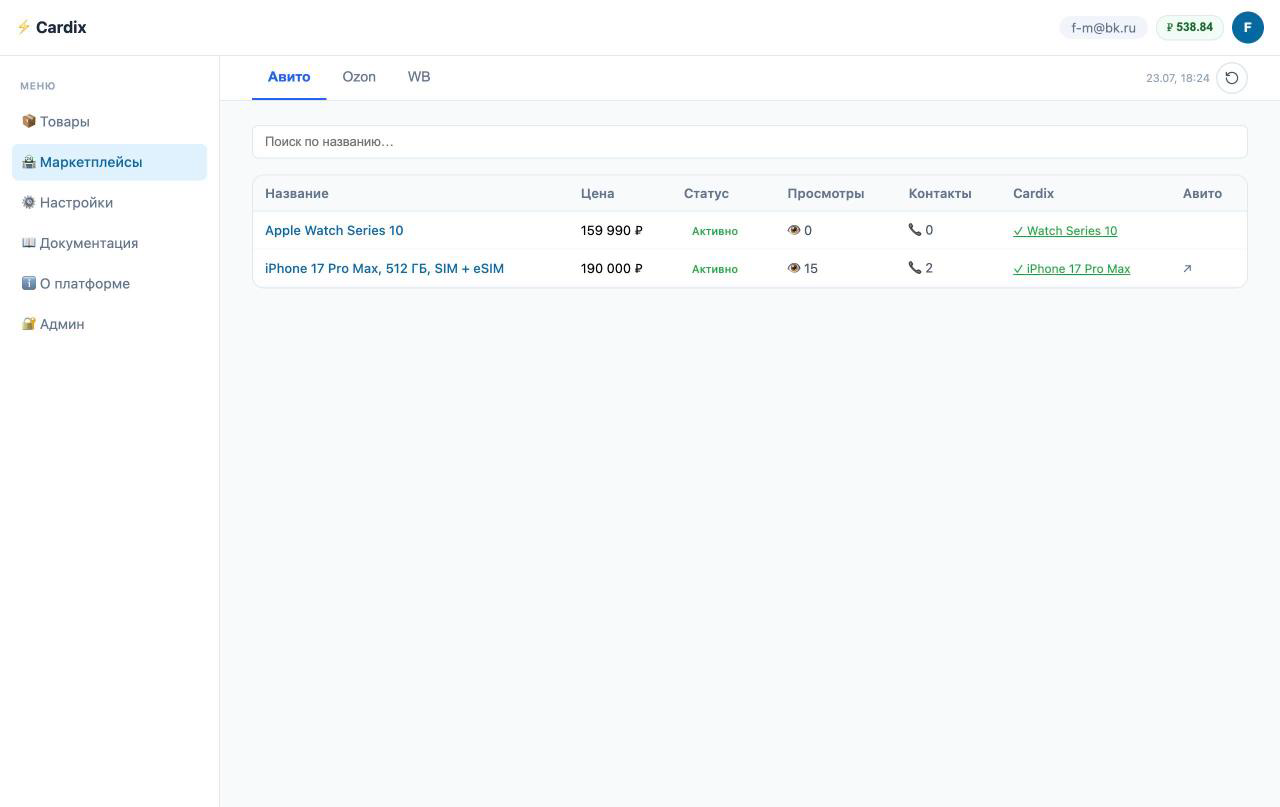1280x807 pixels.
Task: Click the eye icon in Apple Watch row
Action: click(794, 230)
